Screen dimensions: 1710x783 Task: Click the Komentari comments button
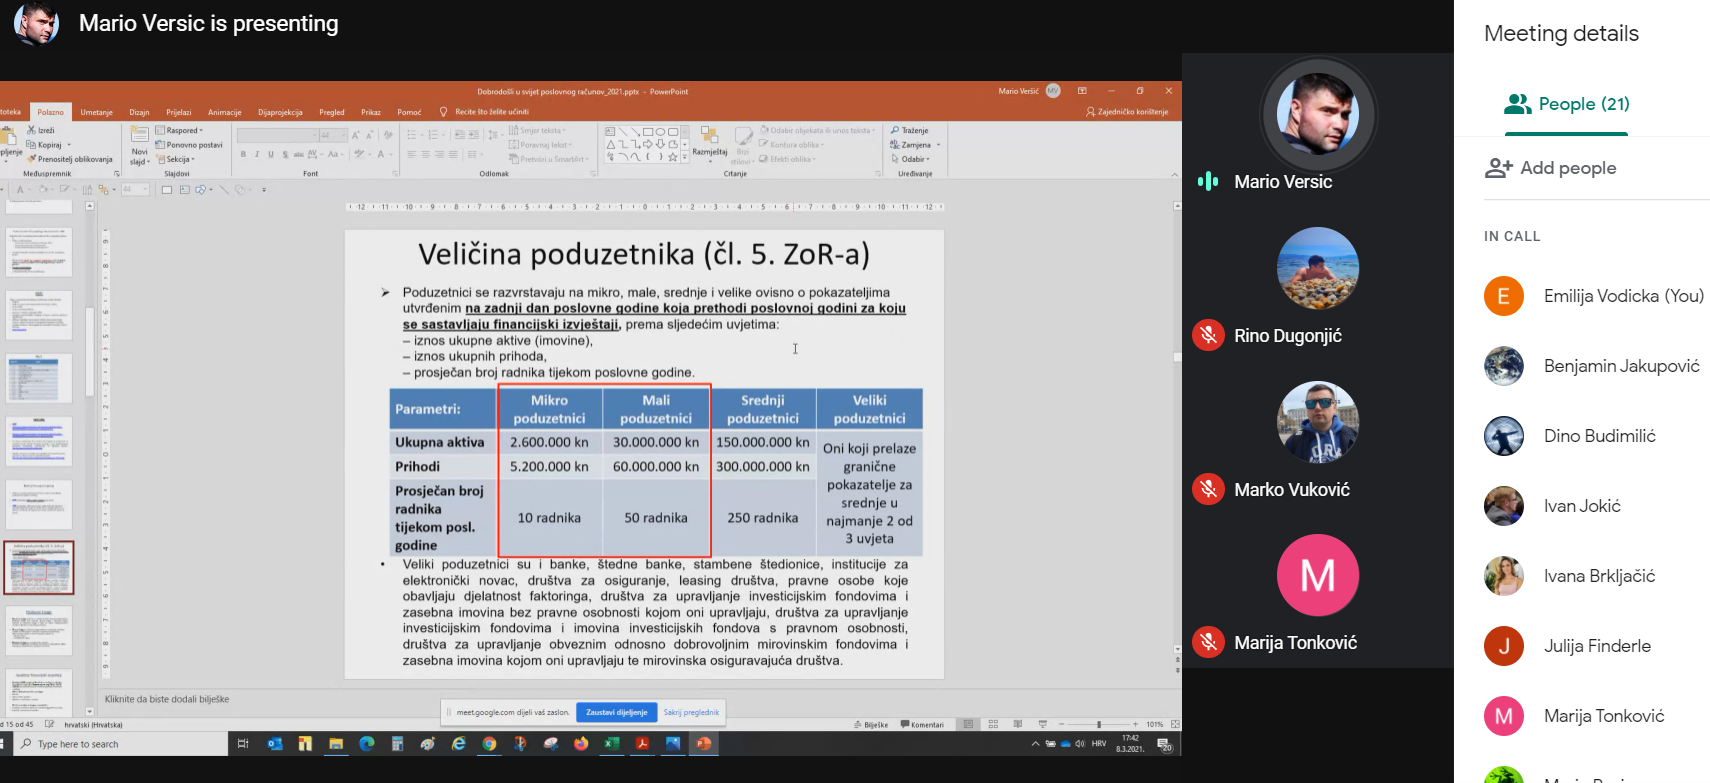tap(922, 724)
